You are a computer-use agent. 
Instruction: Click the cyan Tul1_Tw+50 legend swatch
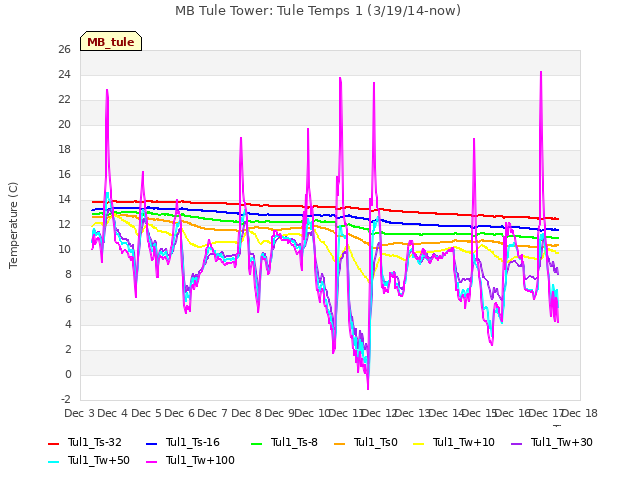[x=53, y=462]
